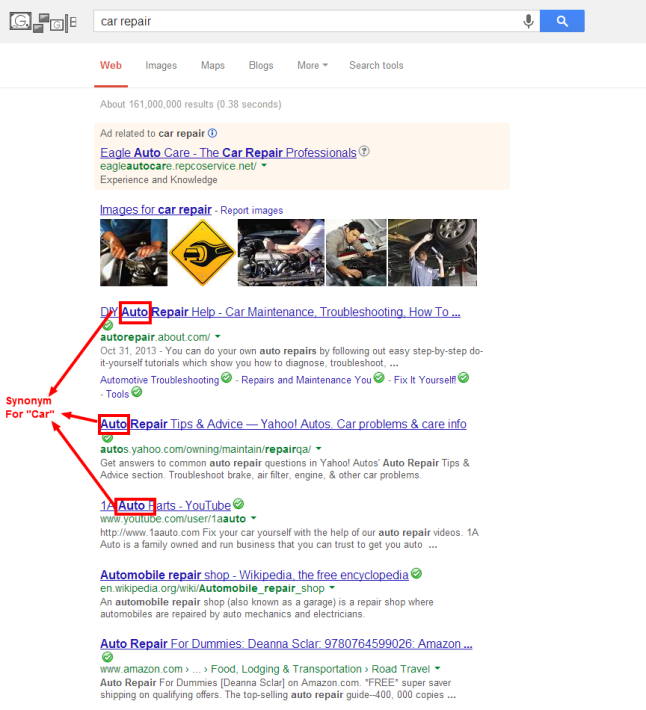This screenshot has height=710, width=646.
Task: Click the green checkmark after Automotive Troubleshooting
Action: click(x=226, y=377)
